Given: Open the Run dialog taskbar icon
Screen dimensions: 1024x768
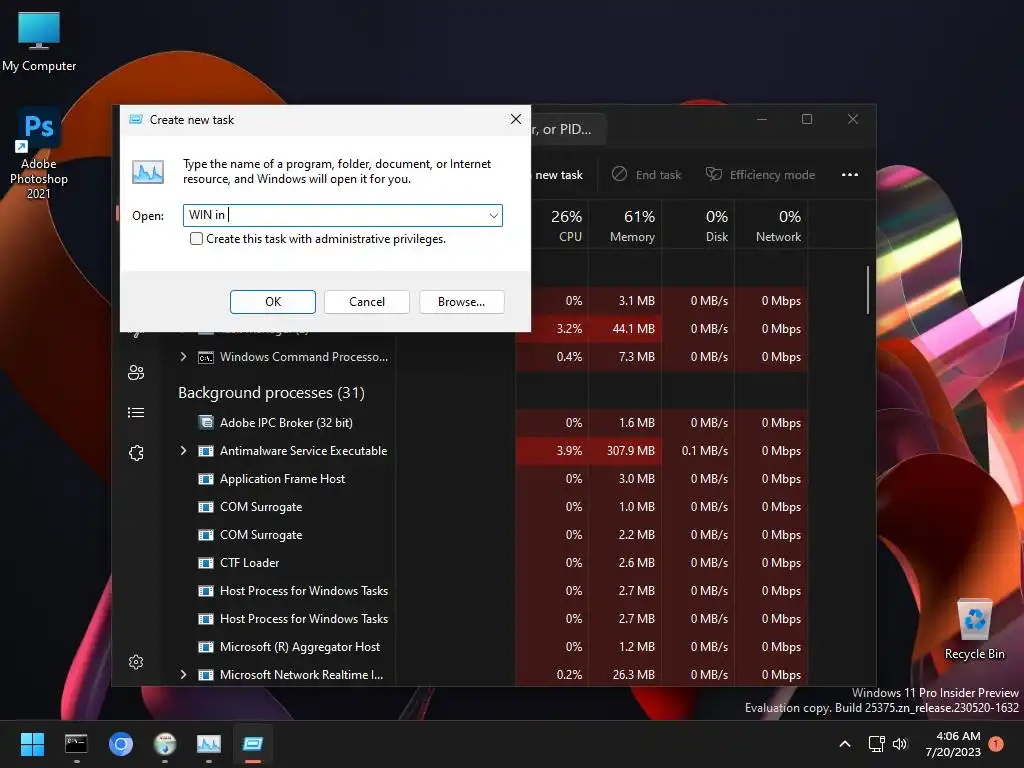Looking at the screenshot, I should point(253,744).
